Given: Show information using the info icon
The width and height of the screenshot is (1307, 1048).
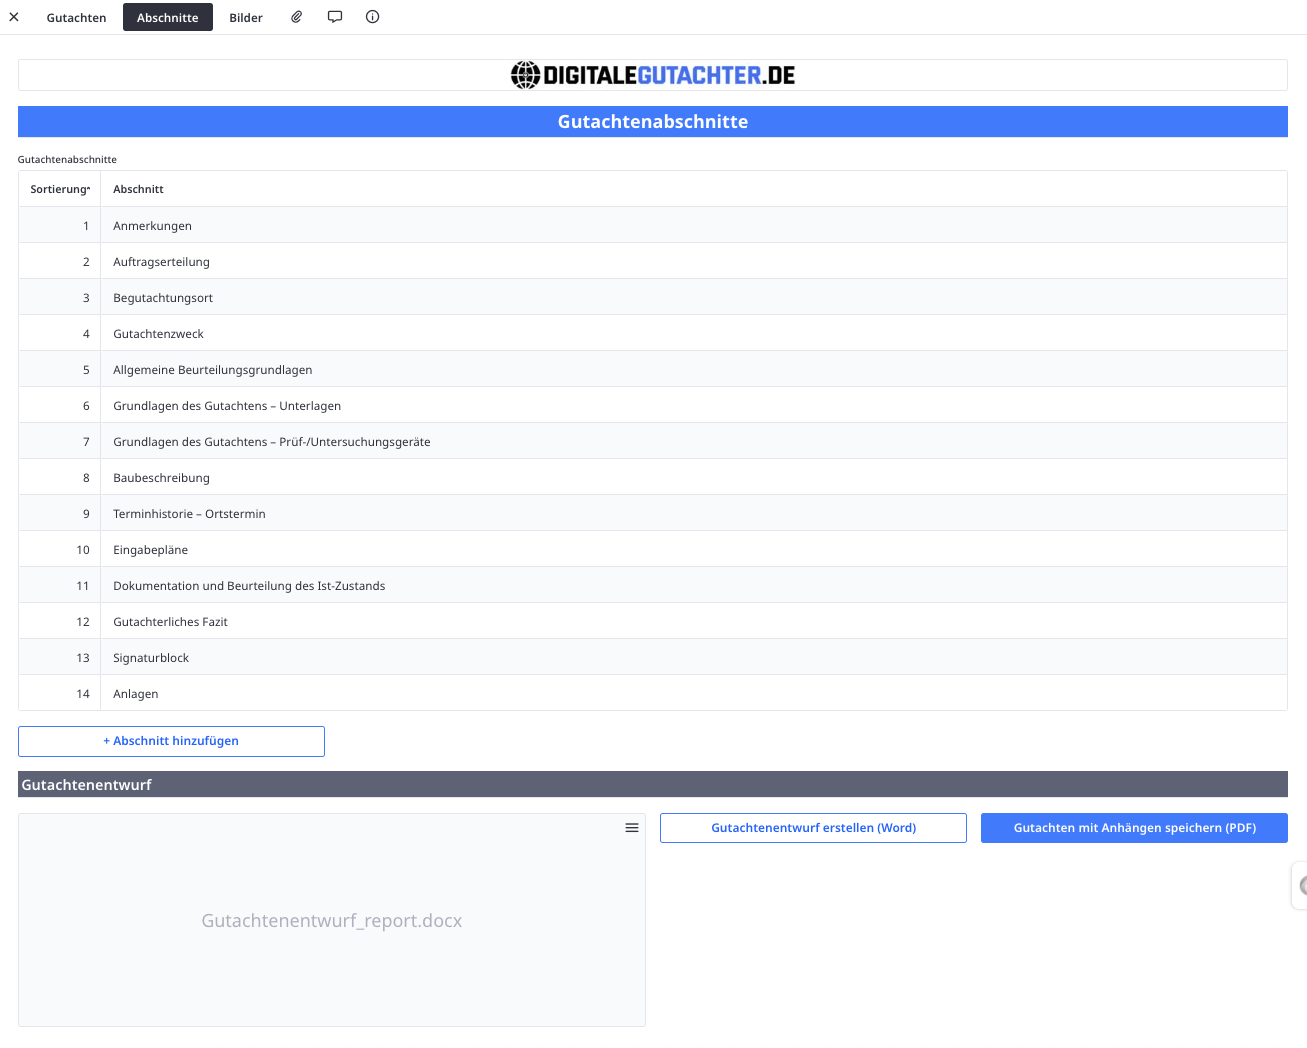Looking at the screenshot, I should tap(371, 17).
